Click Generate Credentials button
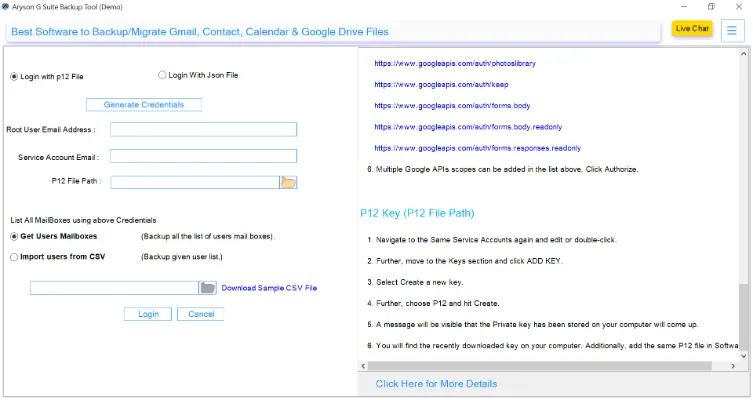 (x=144, y=105)
